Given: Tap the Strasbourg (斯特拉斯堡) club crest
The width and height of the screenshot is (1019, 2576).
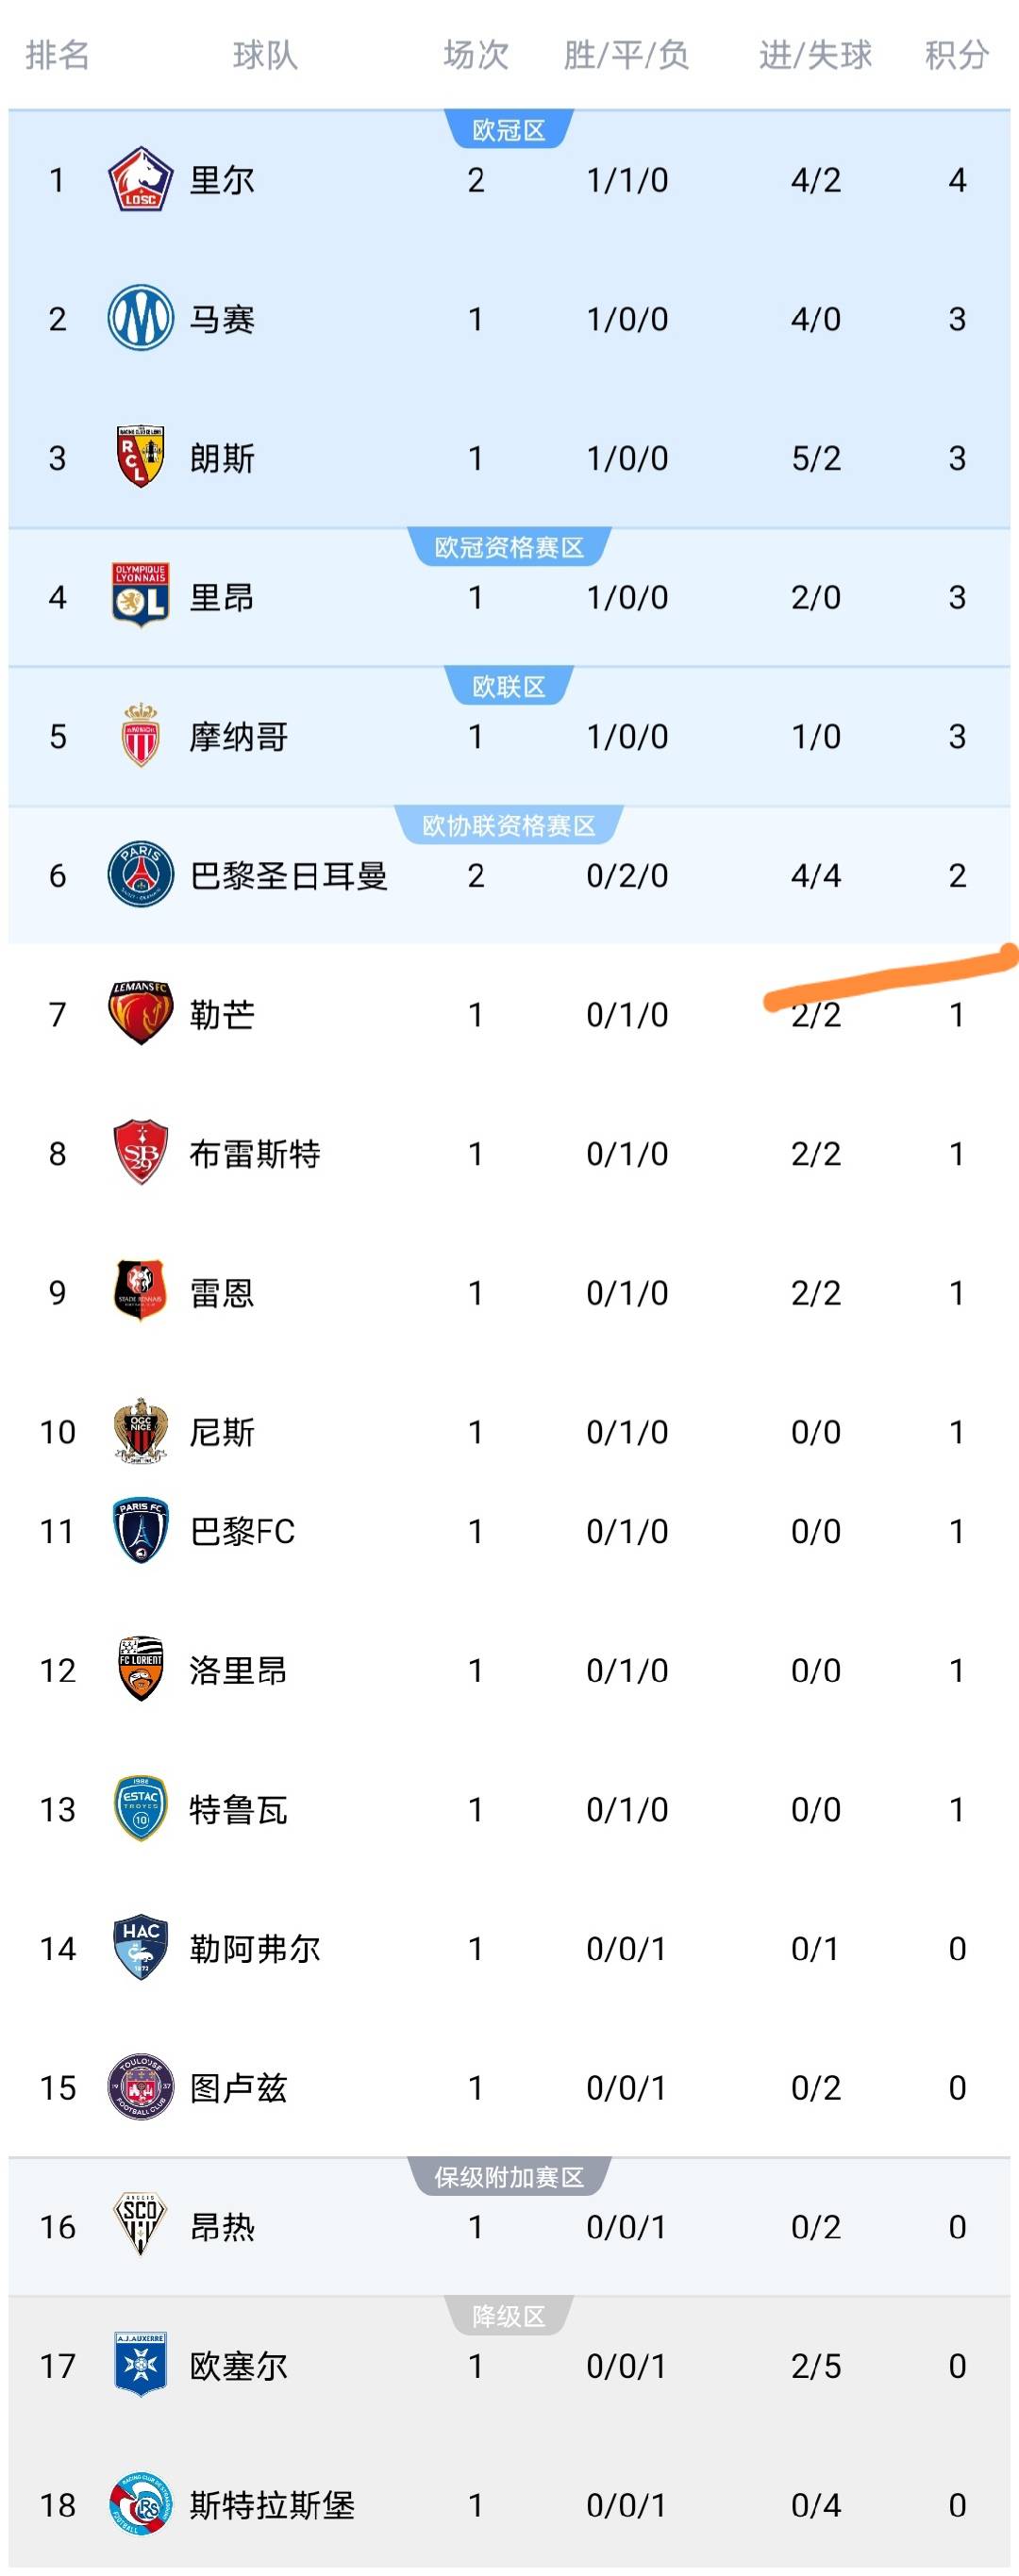Looking at the screenshot, I should click(x=140, y=2505).
